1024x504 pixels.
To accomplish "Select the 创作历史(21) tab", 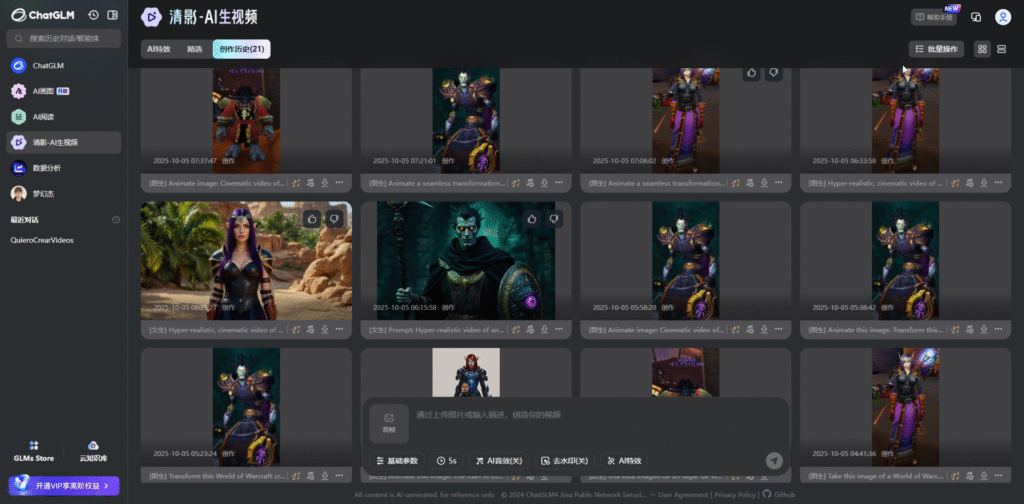I will click(x=241, y=49).
